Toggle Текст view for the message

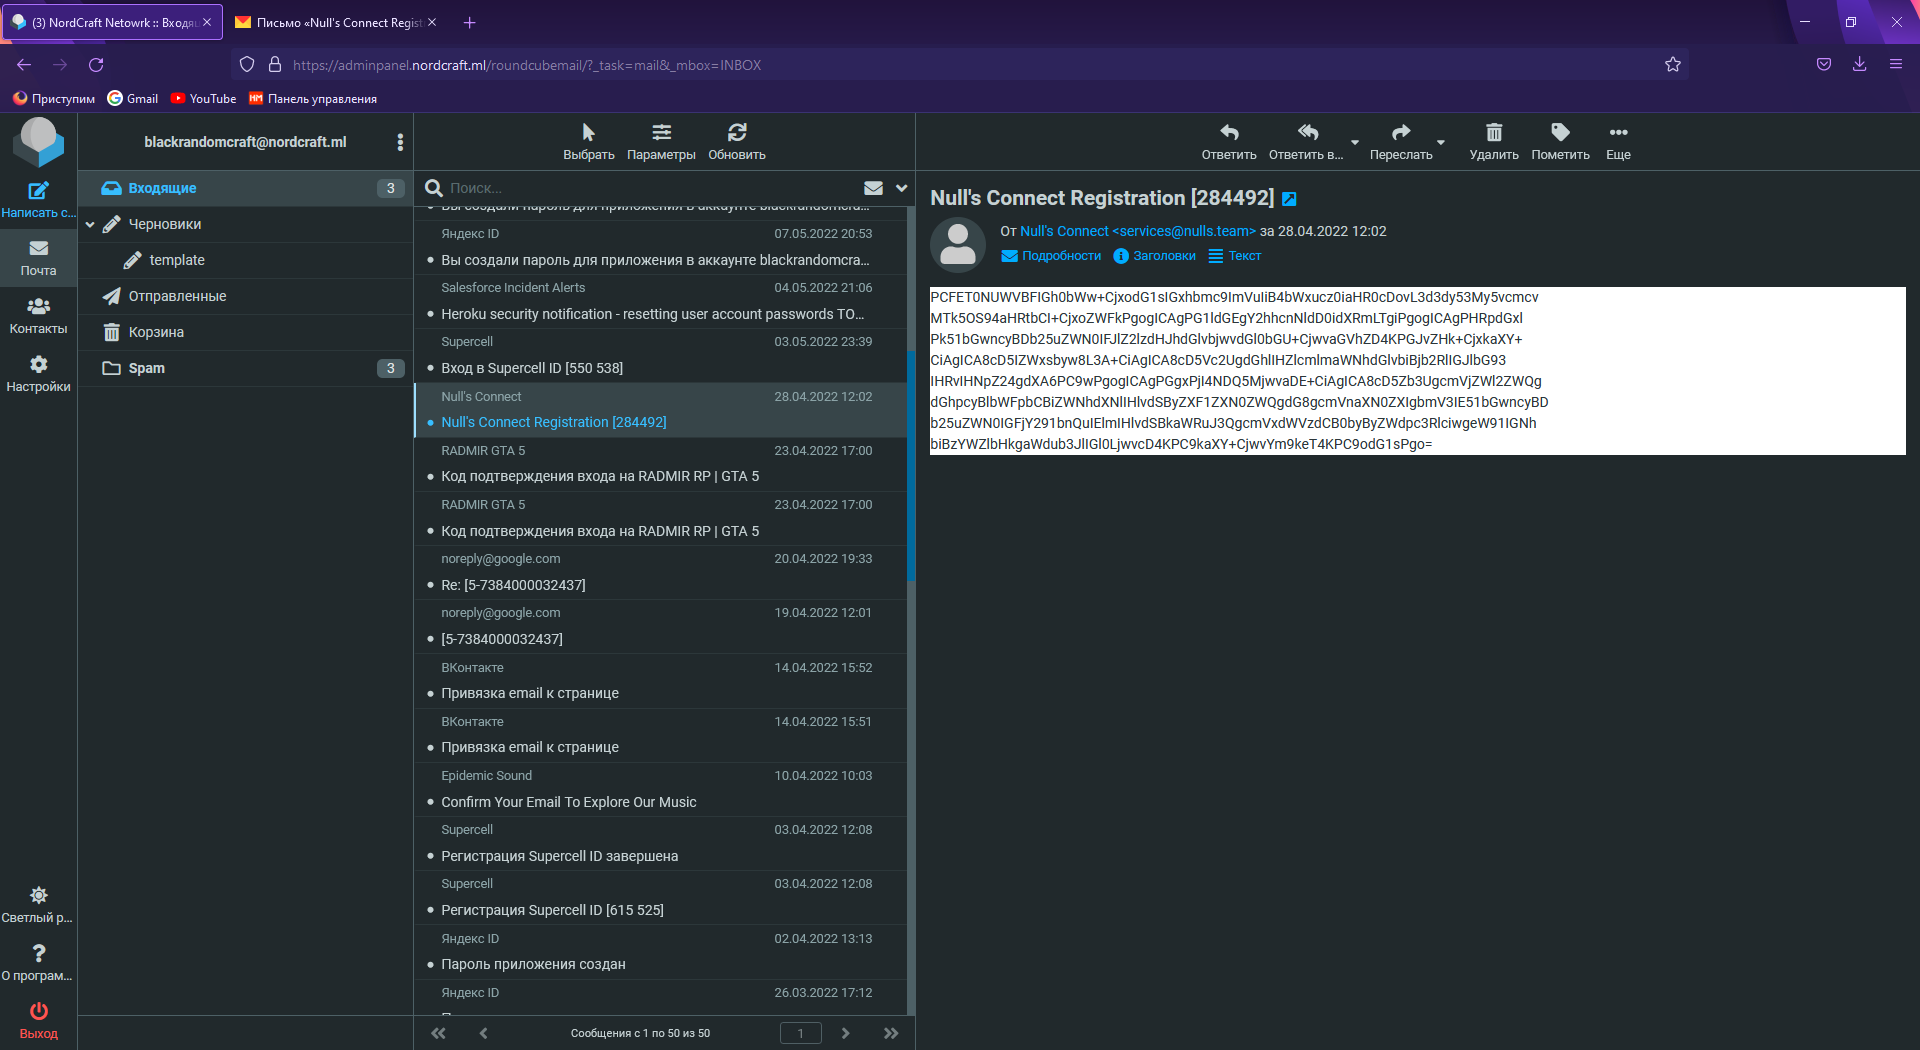1234,256
